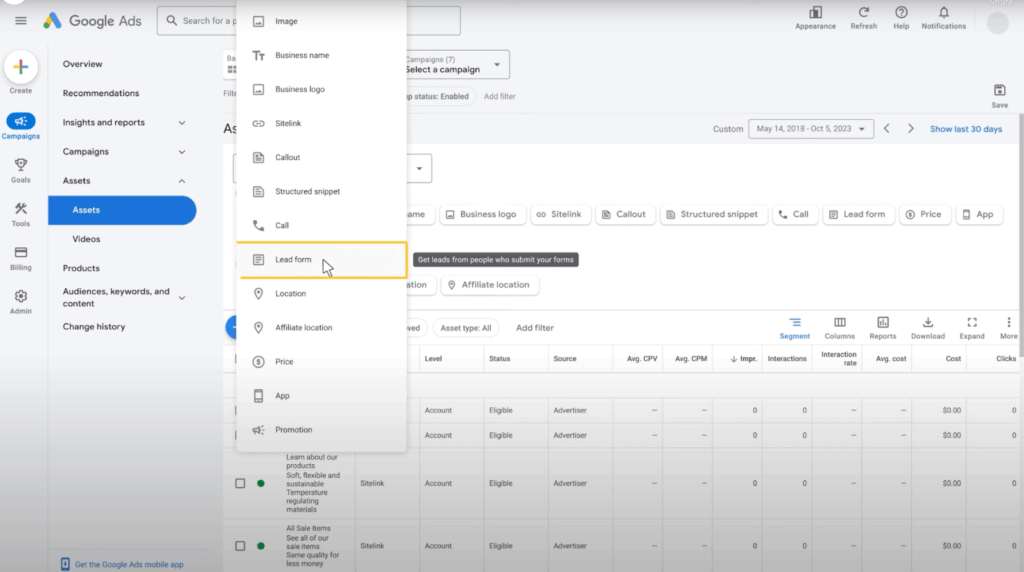
Task: Open Videos under Assets
Action: click(86, 239)
